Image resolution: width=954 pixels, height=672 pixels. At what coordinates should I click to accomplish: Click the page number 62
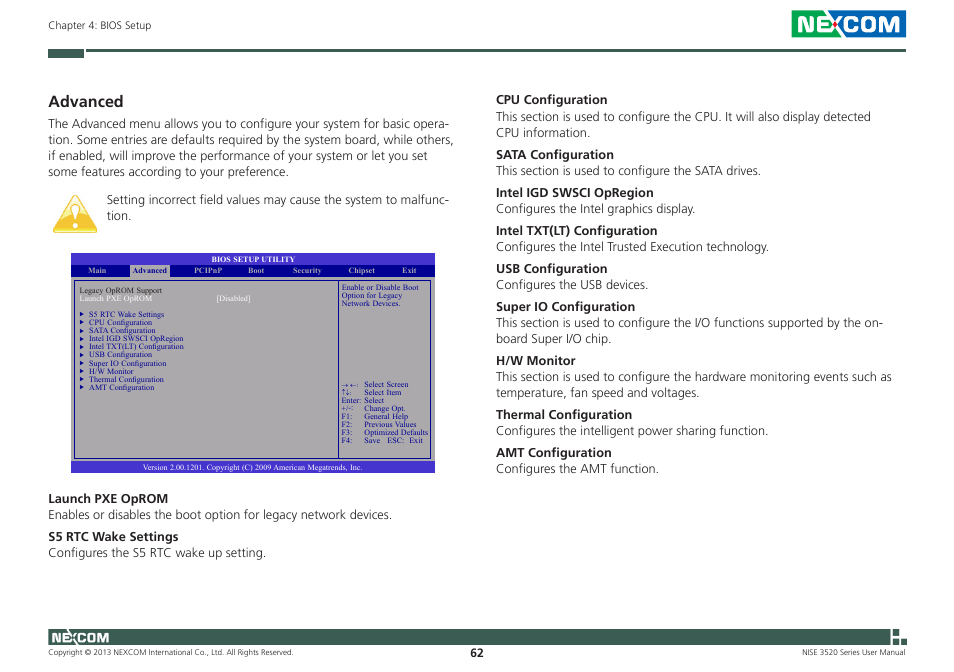click(477, 653)
